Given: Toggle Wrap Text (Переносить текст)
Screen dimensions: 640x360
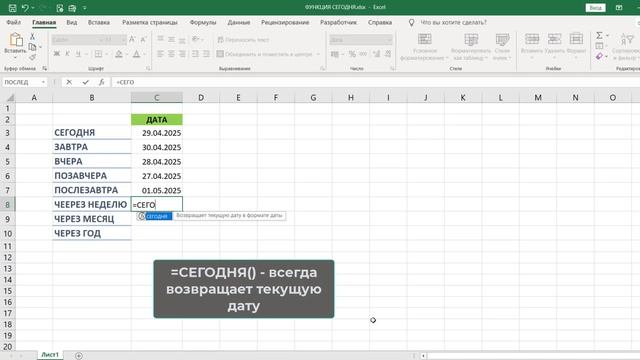Looking at the screenshot, I should coord(243,40).
